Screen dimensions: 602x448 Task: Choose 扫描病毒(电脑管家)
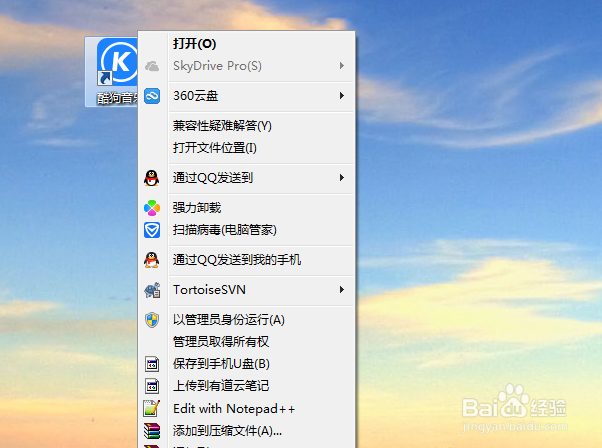(x=246, y=230)
